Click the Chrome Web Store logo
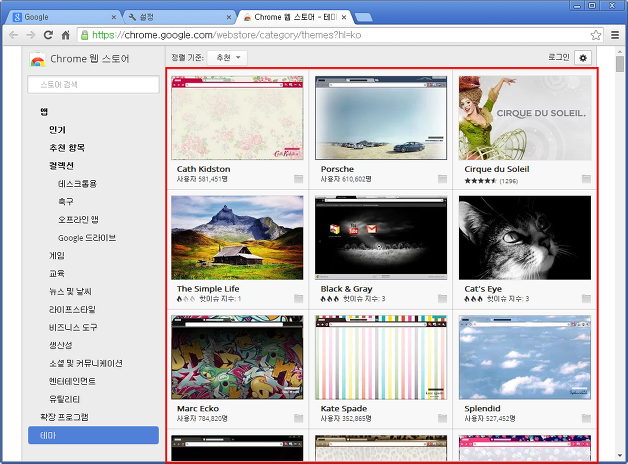The width and height of the screenshot is (628, 464). coord(38,59)
